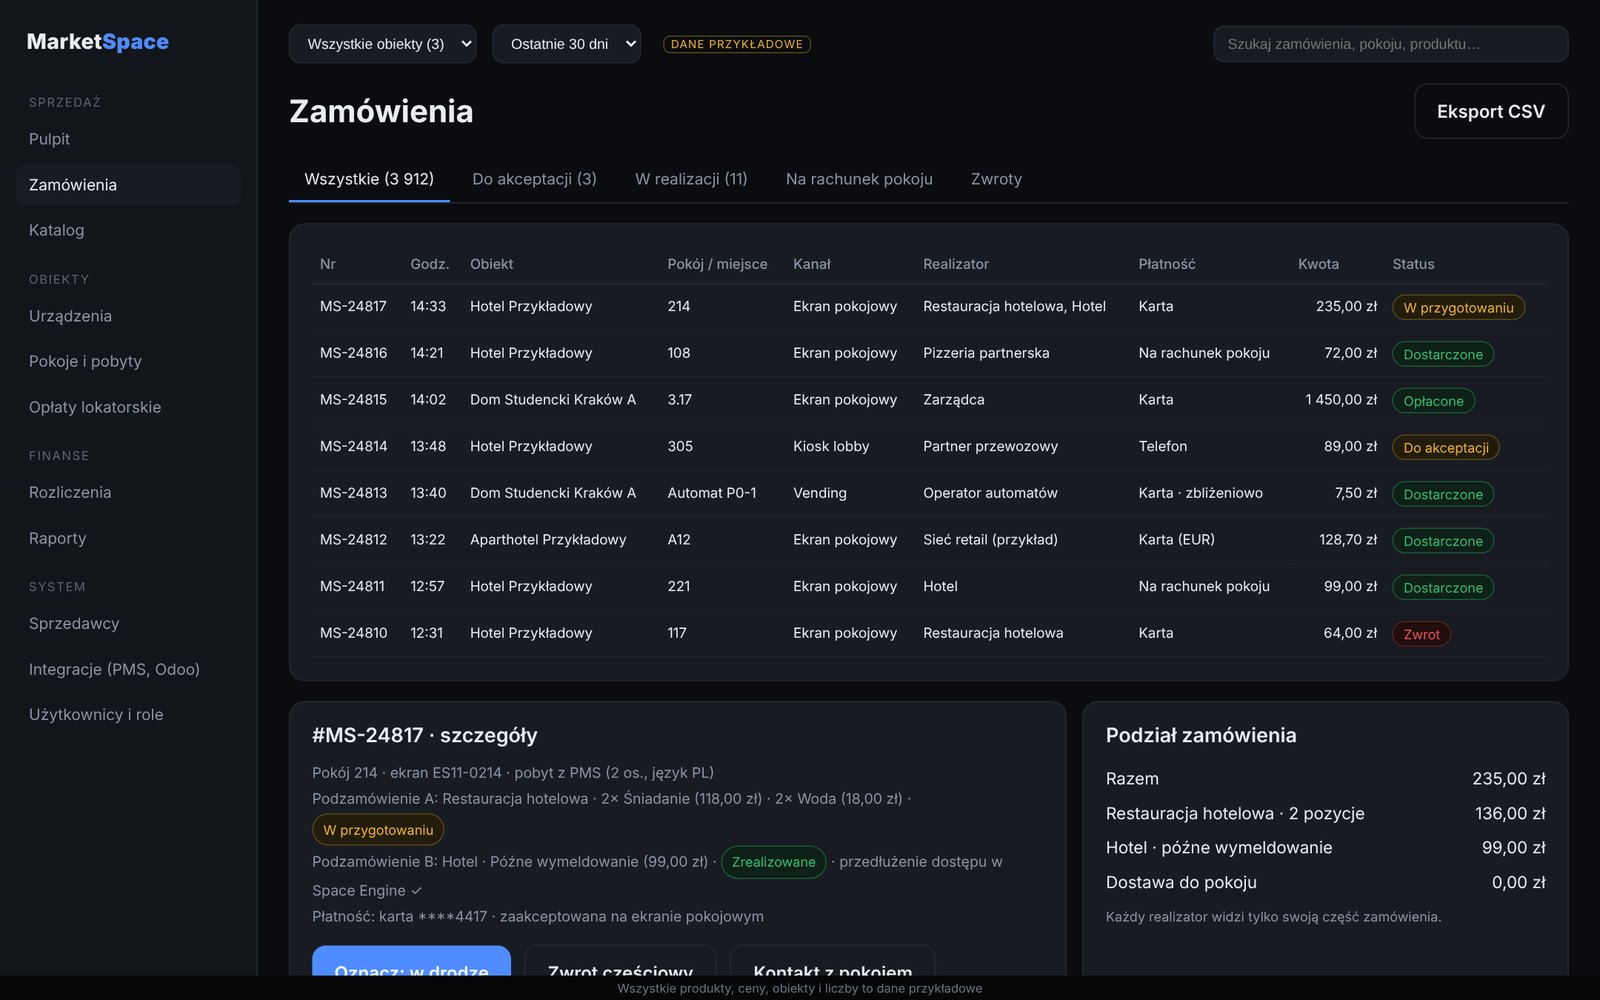This screenshot has width=1600, height=1000.
Task: Click the Kwota column header
Action: point(1318,264)
